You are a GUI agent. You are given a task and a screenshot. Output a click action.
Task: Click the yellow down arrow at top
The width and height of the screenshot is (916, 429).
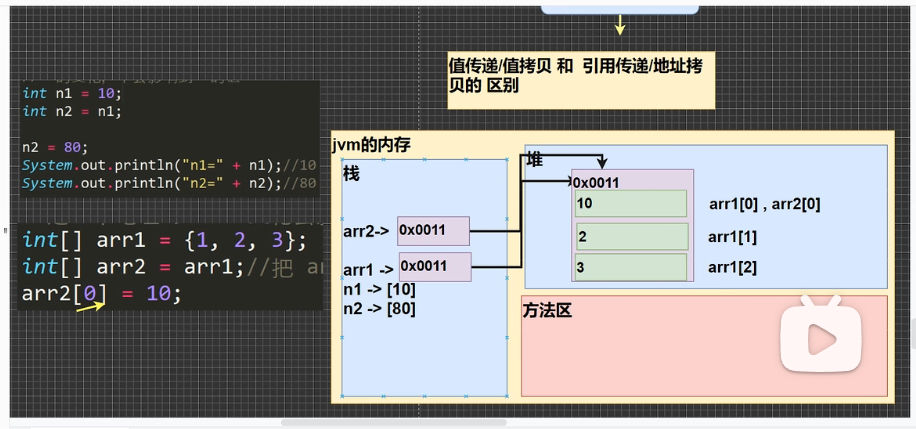coord(620,24)
